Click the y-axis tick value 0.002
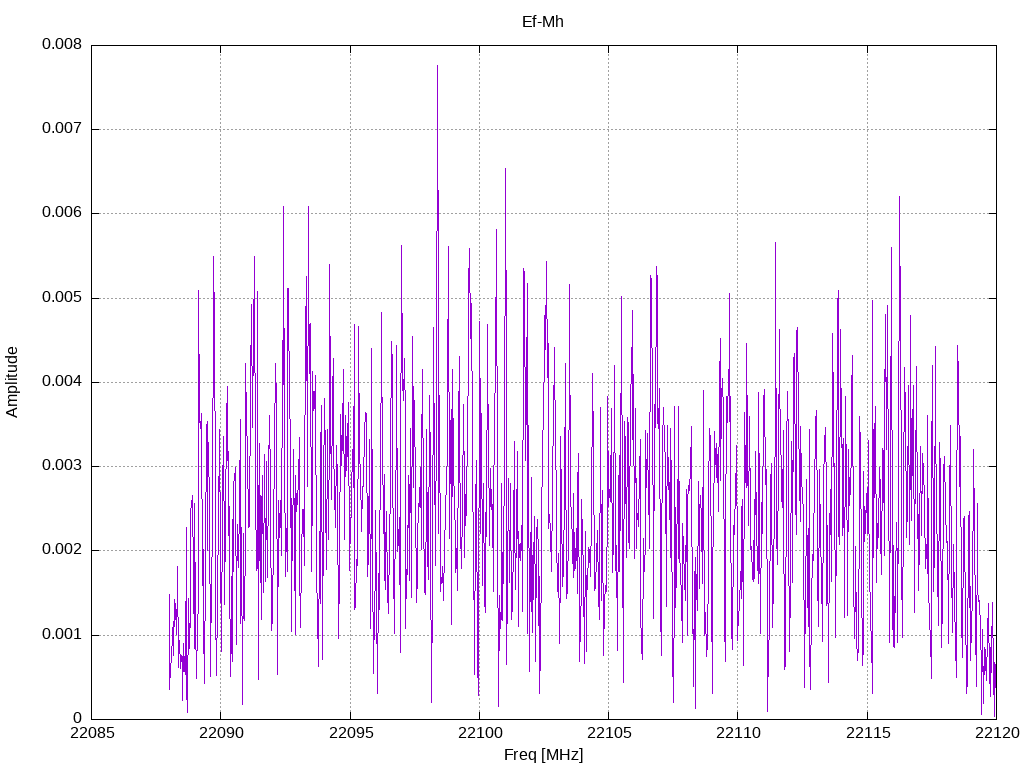The image size is (1024, 768). (62, 549)
